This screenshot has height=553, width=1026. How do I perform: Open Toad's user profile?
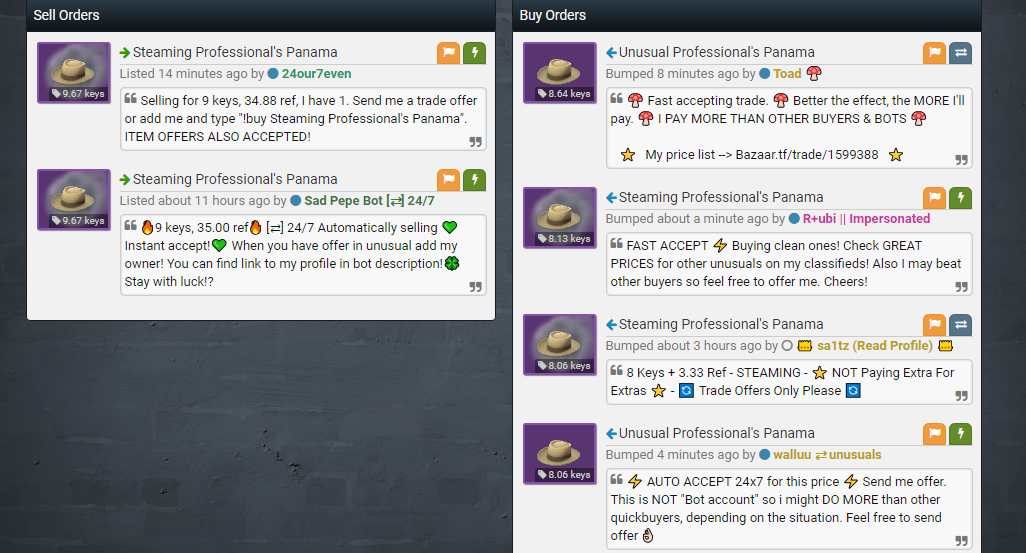(x=787, y=74)
